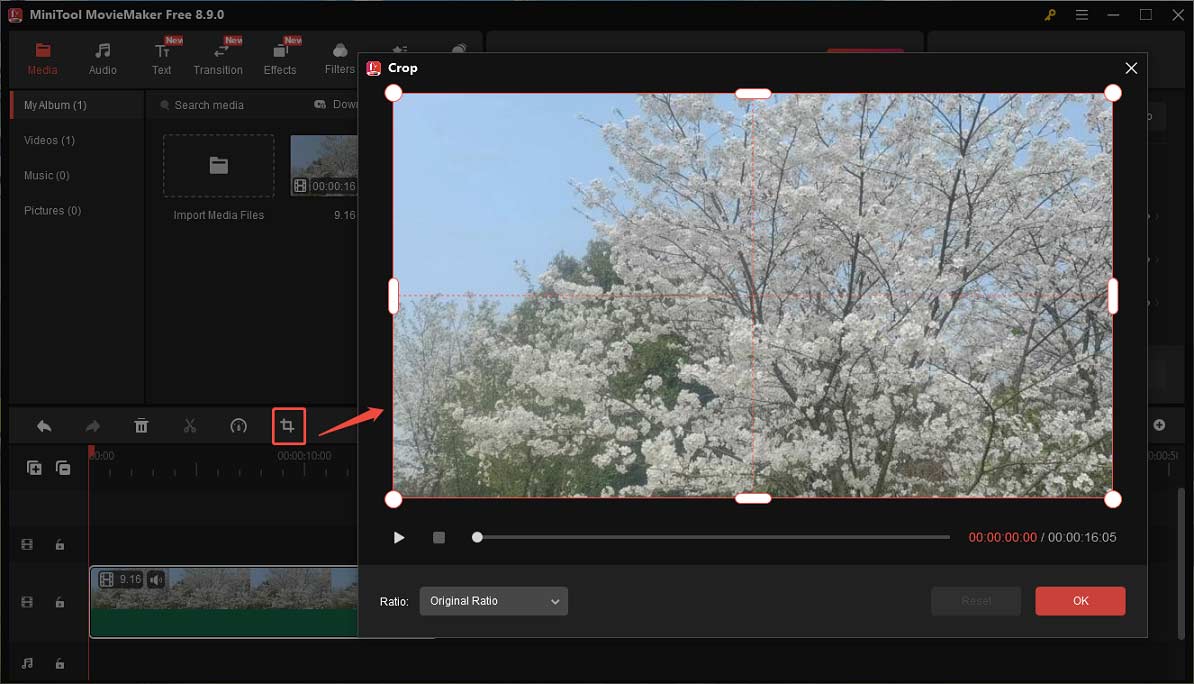The height and width of the screenshot is (684, 1194).
Task: Stop the crop preview playback
Action: coord(439,538)
